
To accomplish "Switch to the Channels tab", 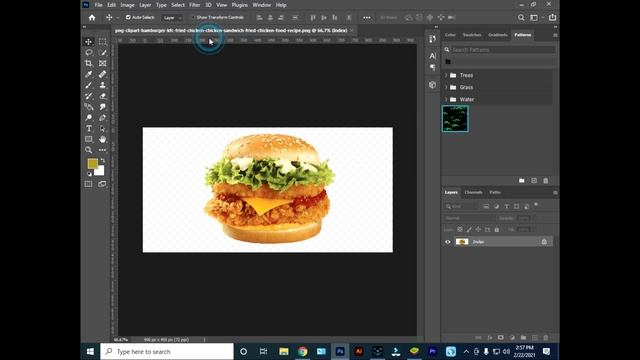I will pos(473,192).
